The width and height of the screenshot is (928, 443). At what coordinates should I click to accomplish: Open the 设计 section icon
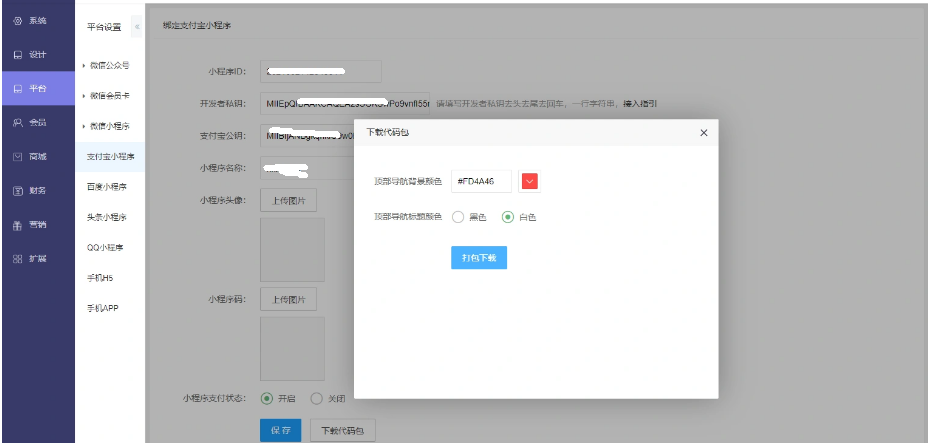point(17,55)
